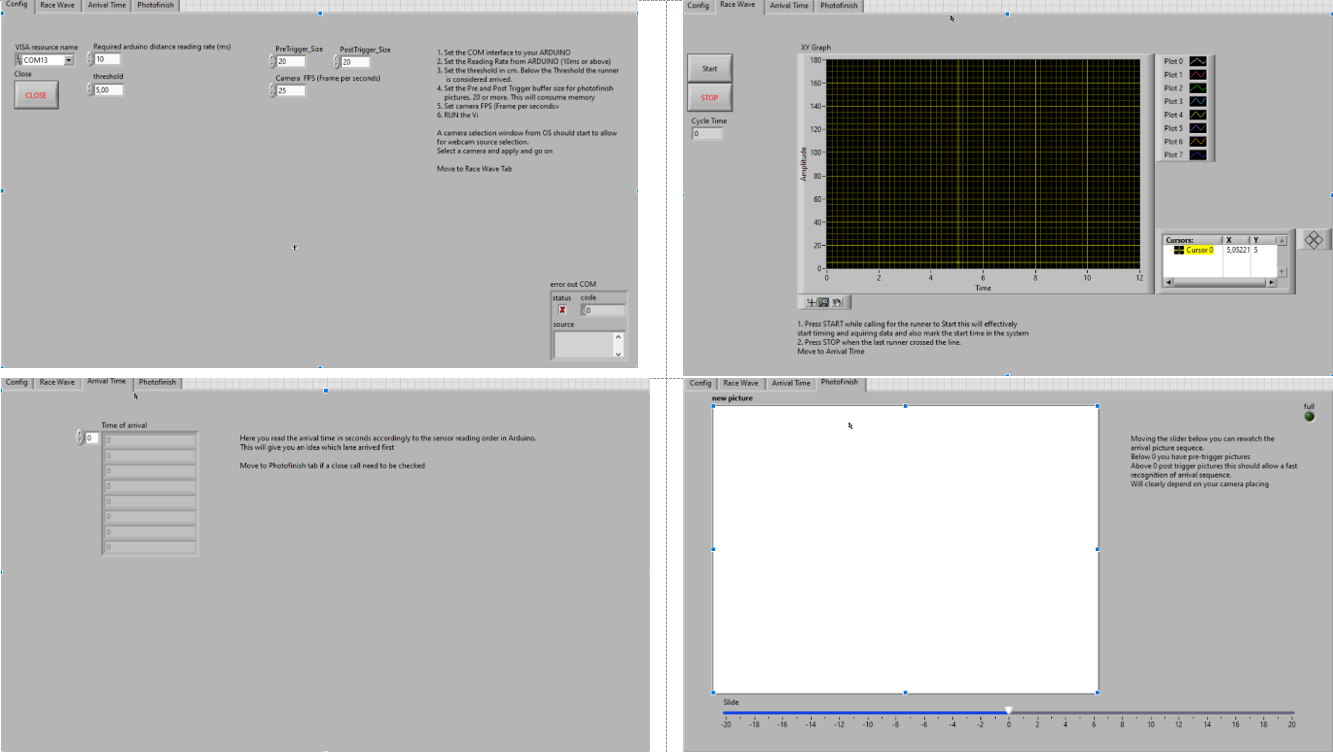
Task: Click the Plot 1 red line icon
Action: point(1197,74)
